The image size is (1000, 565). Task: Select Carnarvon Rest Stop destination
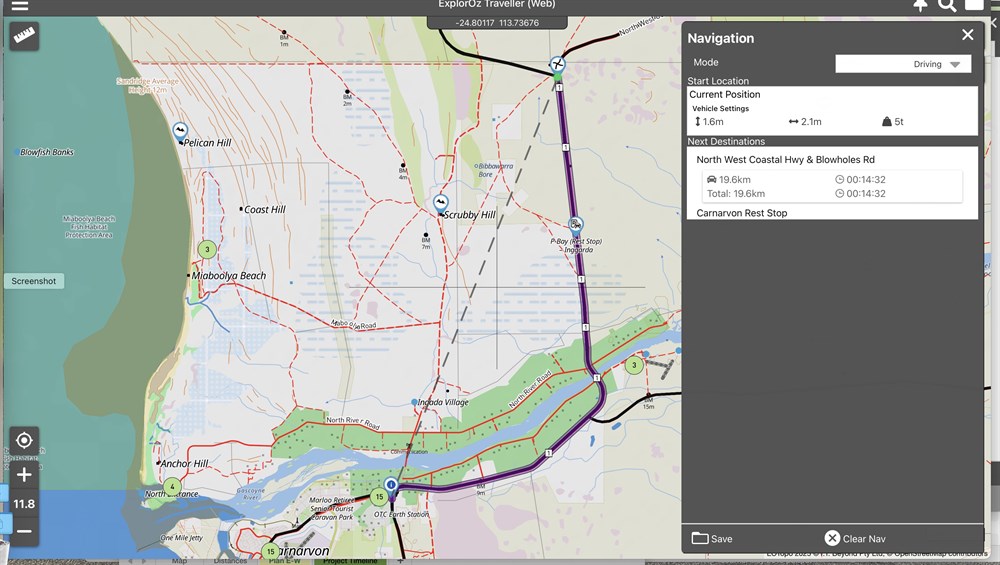click(x=742, y=213)
